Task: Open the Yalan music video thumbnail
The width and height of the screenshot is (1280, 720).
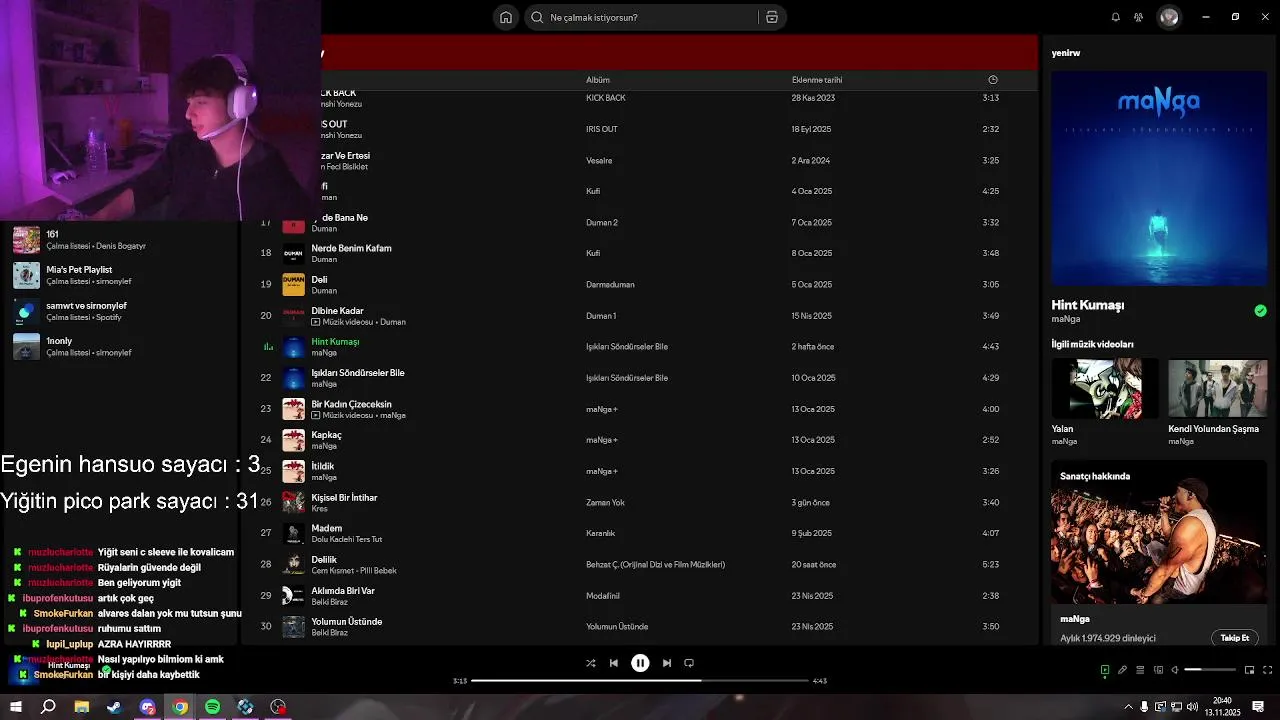Action: [x=1105, y=388]
